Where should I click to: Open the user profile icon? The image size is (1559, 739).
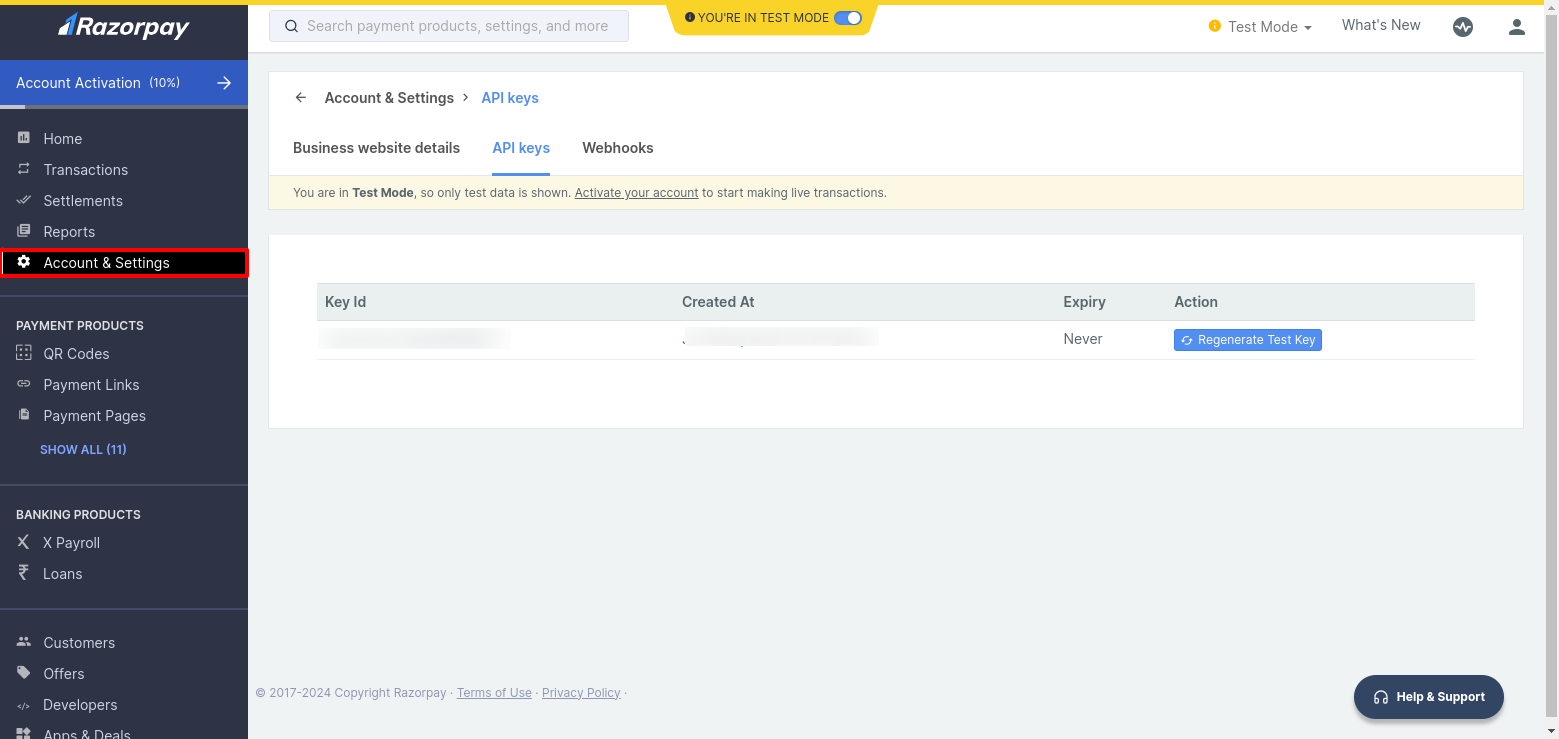tap(1516, 27)
